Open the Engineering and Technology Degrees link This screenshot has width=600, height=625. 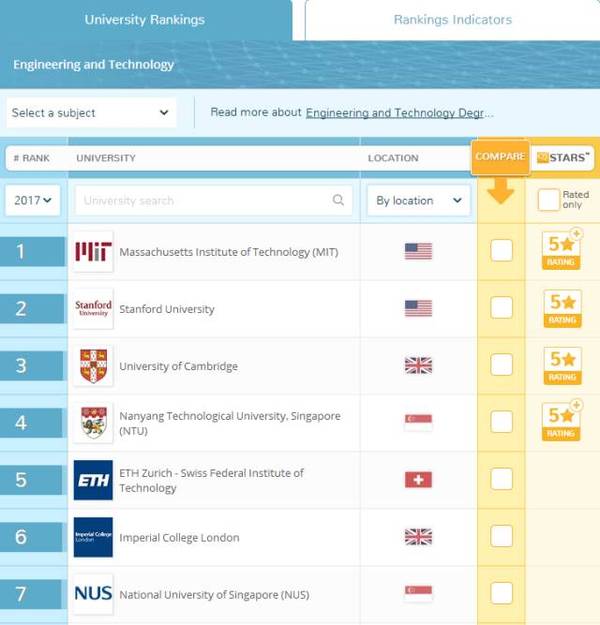pyautogui.click(x=399, y=113)
